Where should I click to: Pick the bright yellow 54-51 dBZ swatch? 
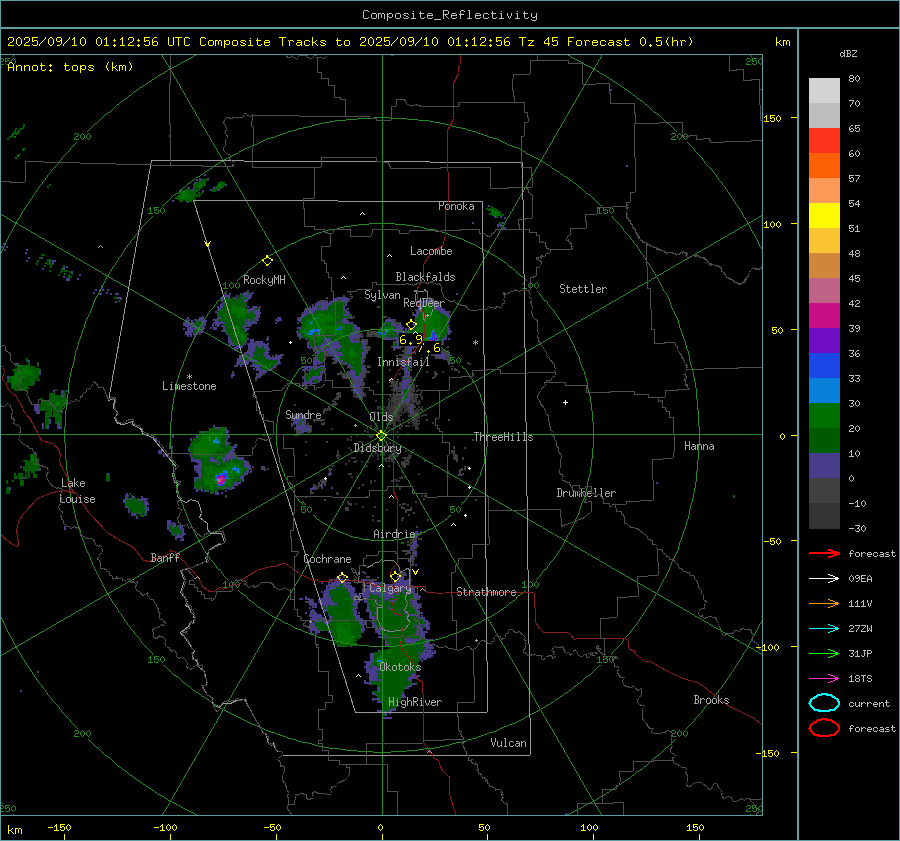coord(824,215)
